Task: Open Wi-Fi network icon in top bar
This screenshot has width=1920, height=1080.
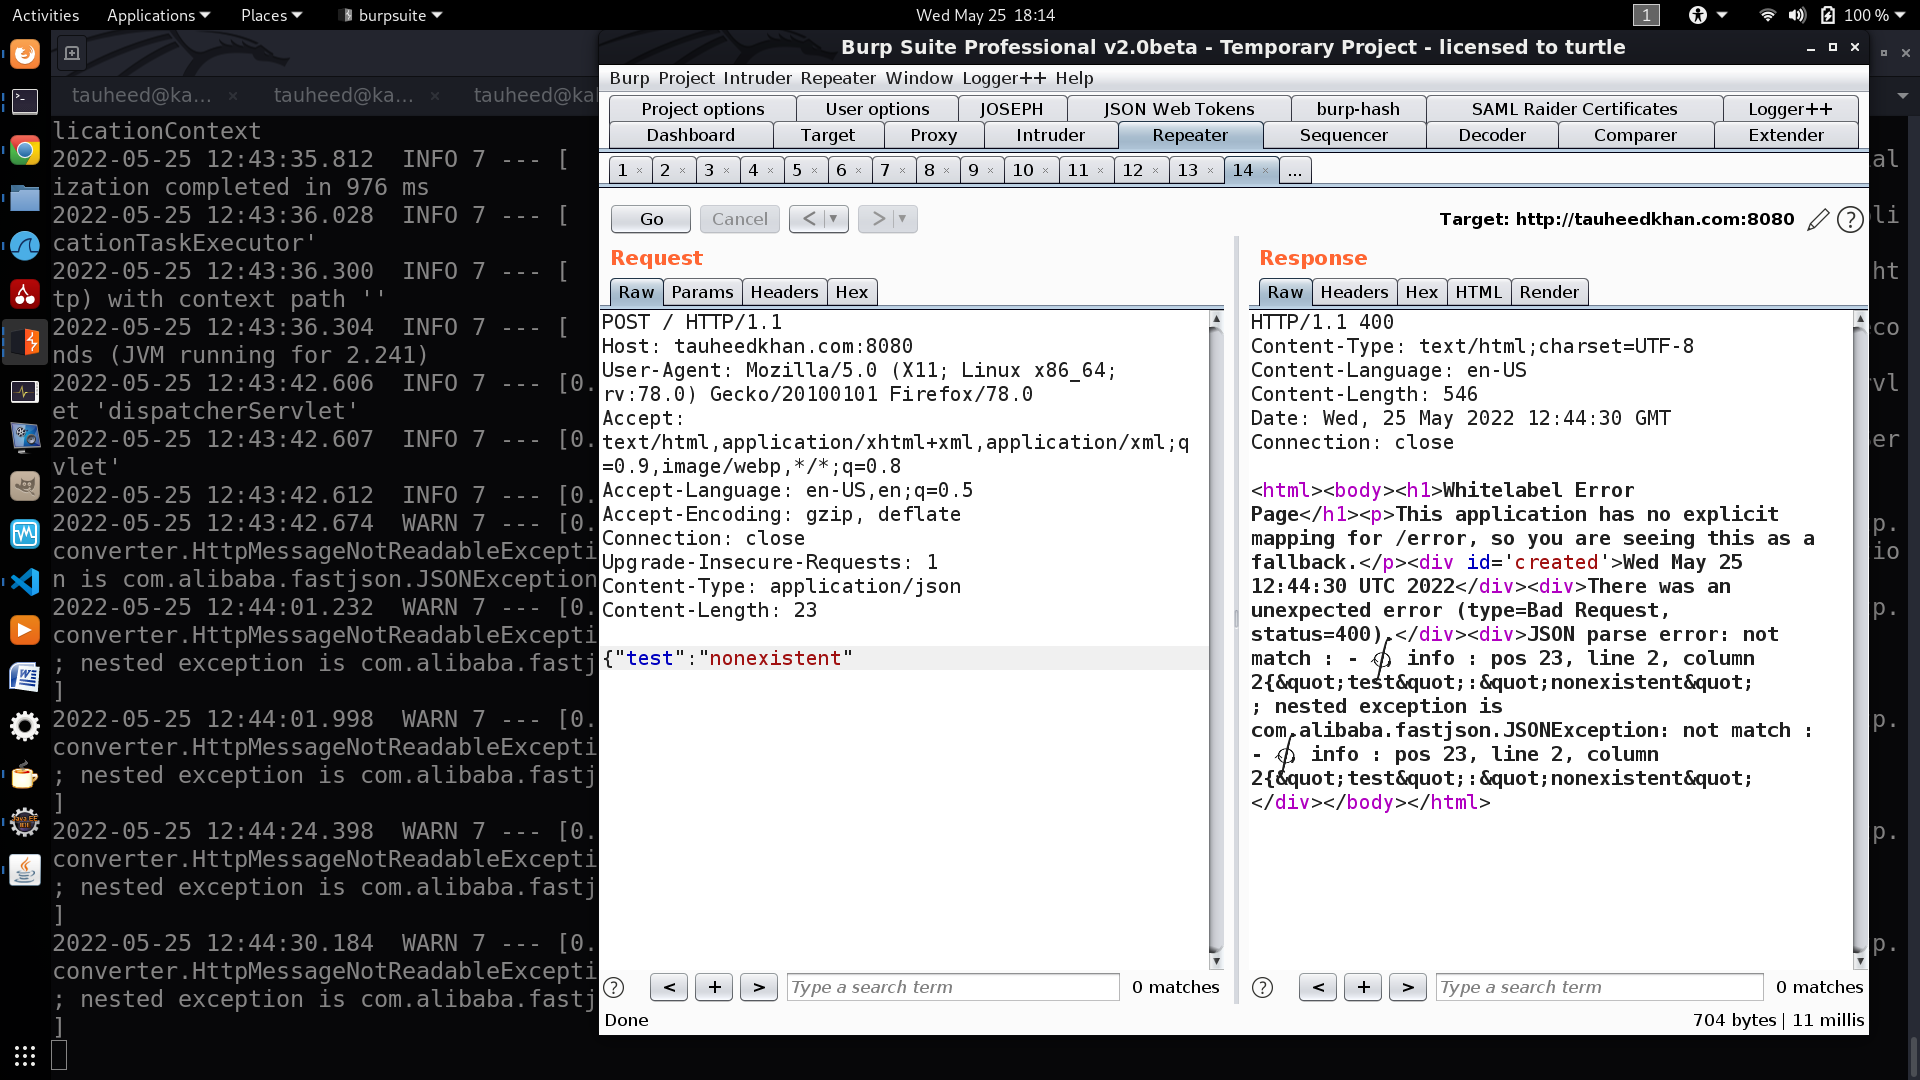Action: pyautogui.click(x=1767, y=15)
